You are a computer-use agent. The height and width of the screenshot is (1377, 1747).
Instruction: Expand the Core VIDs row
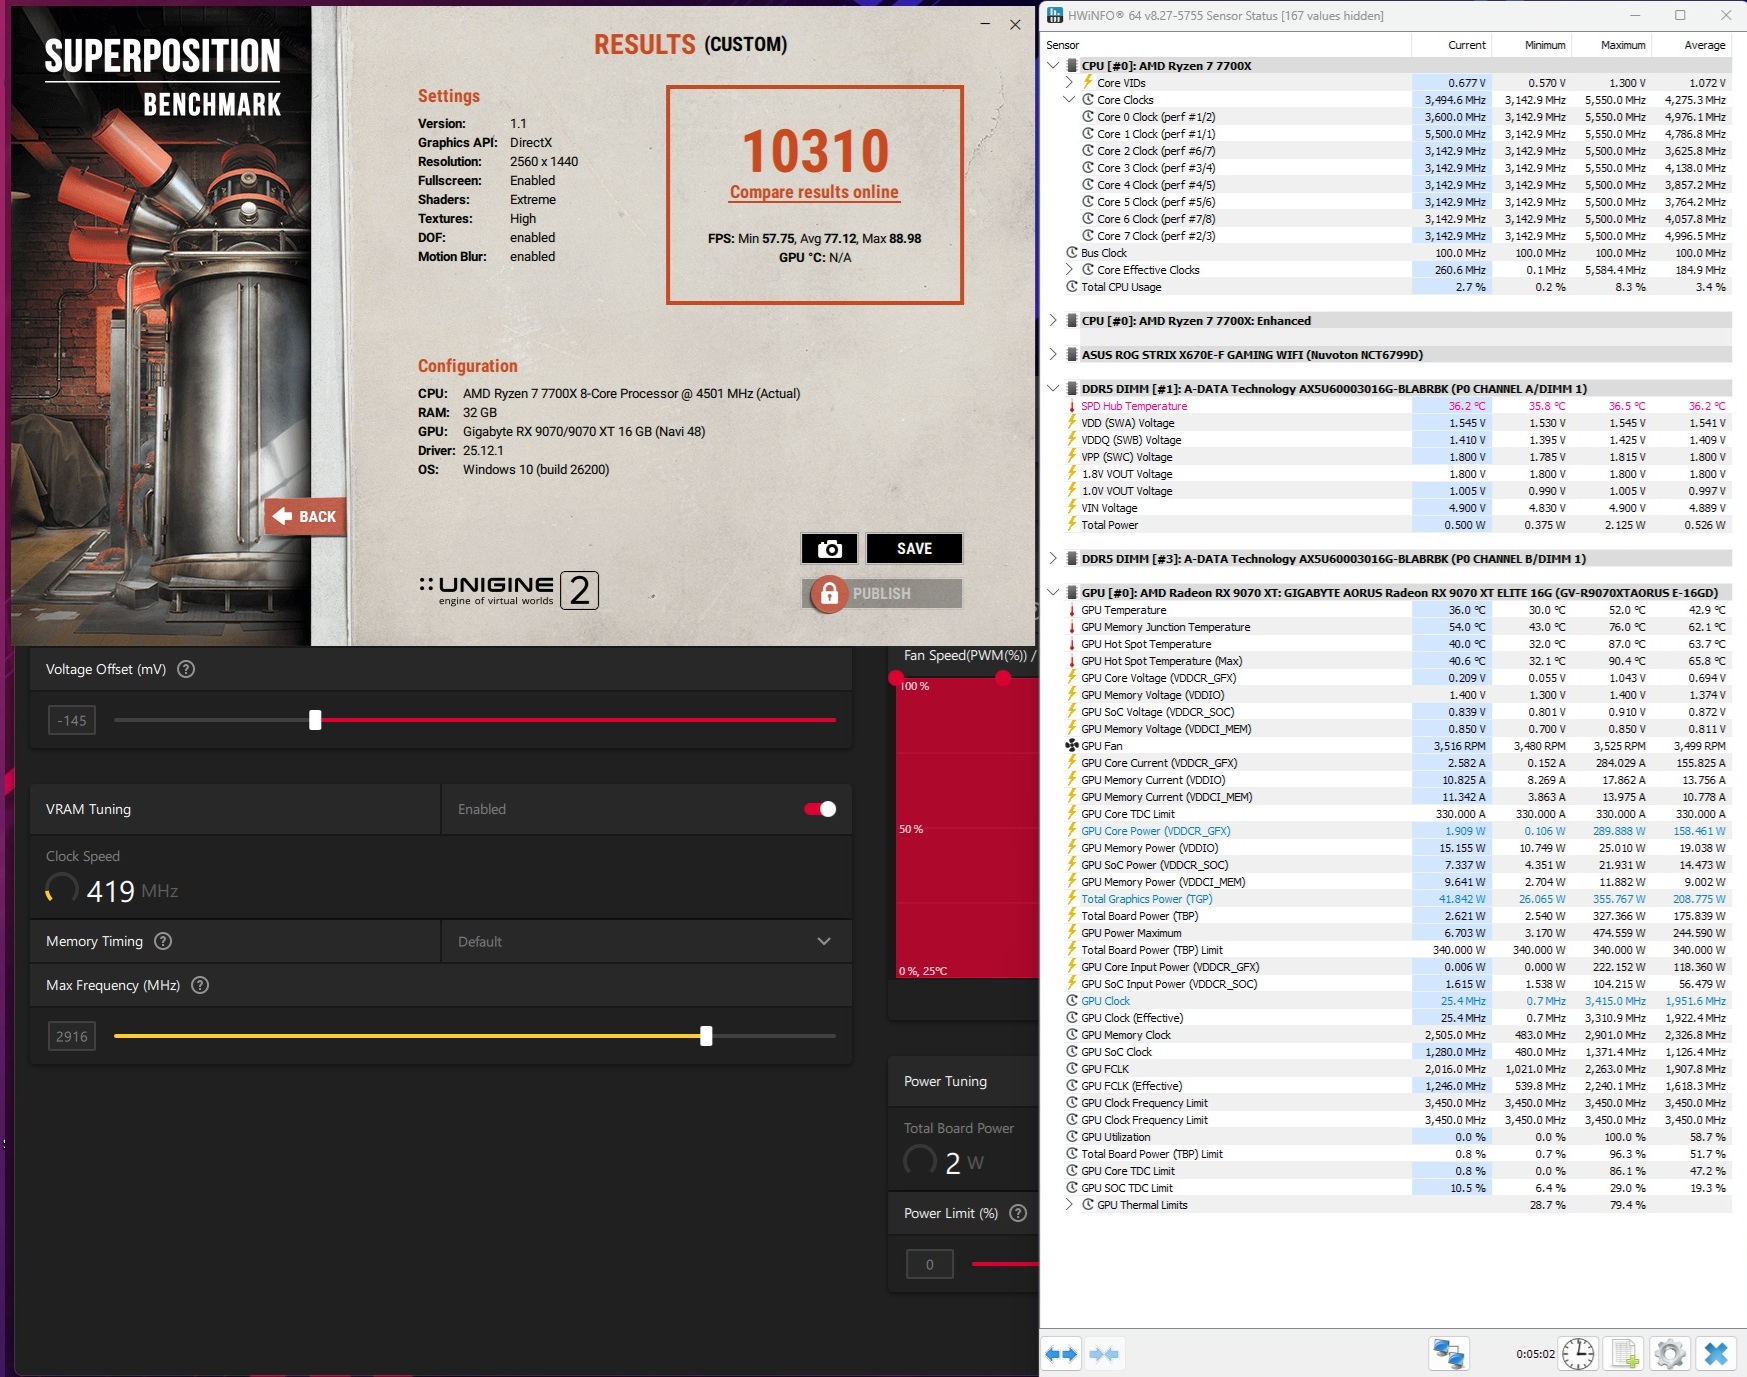point(1069,83)
